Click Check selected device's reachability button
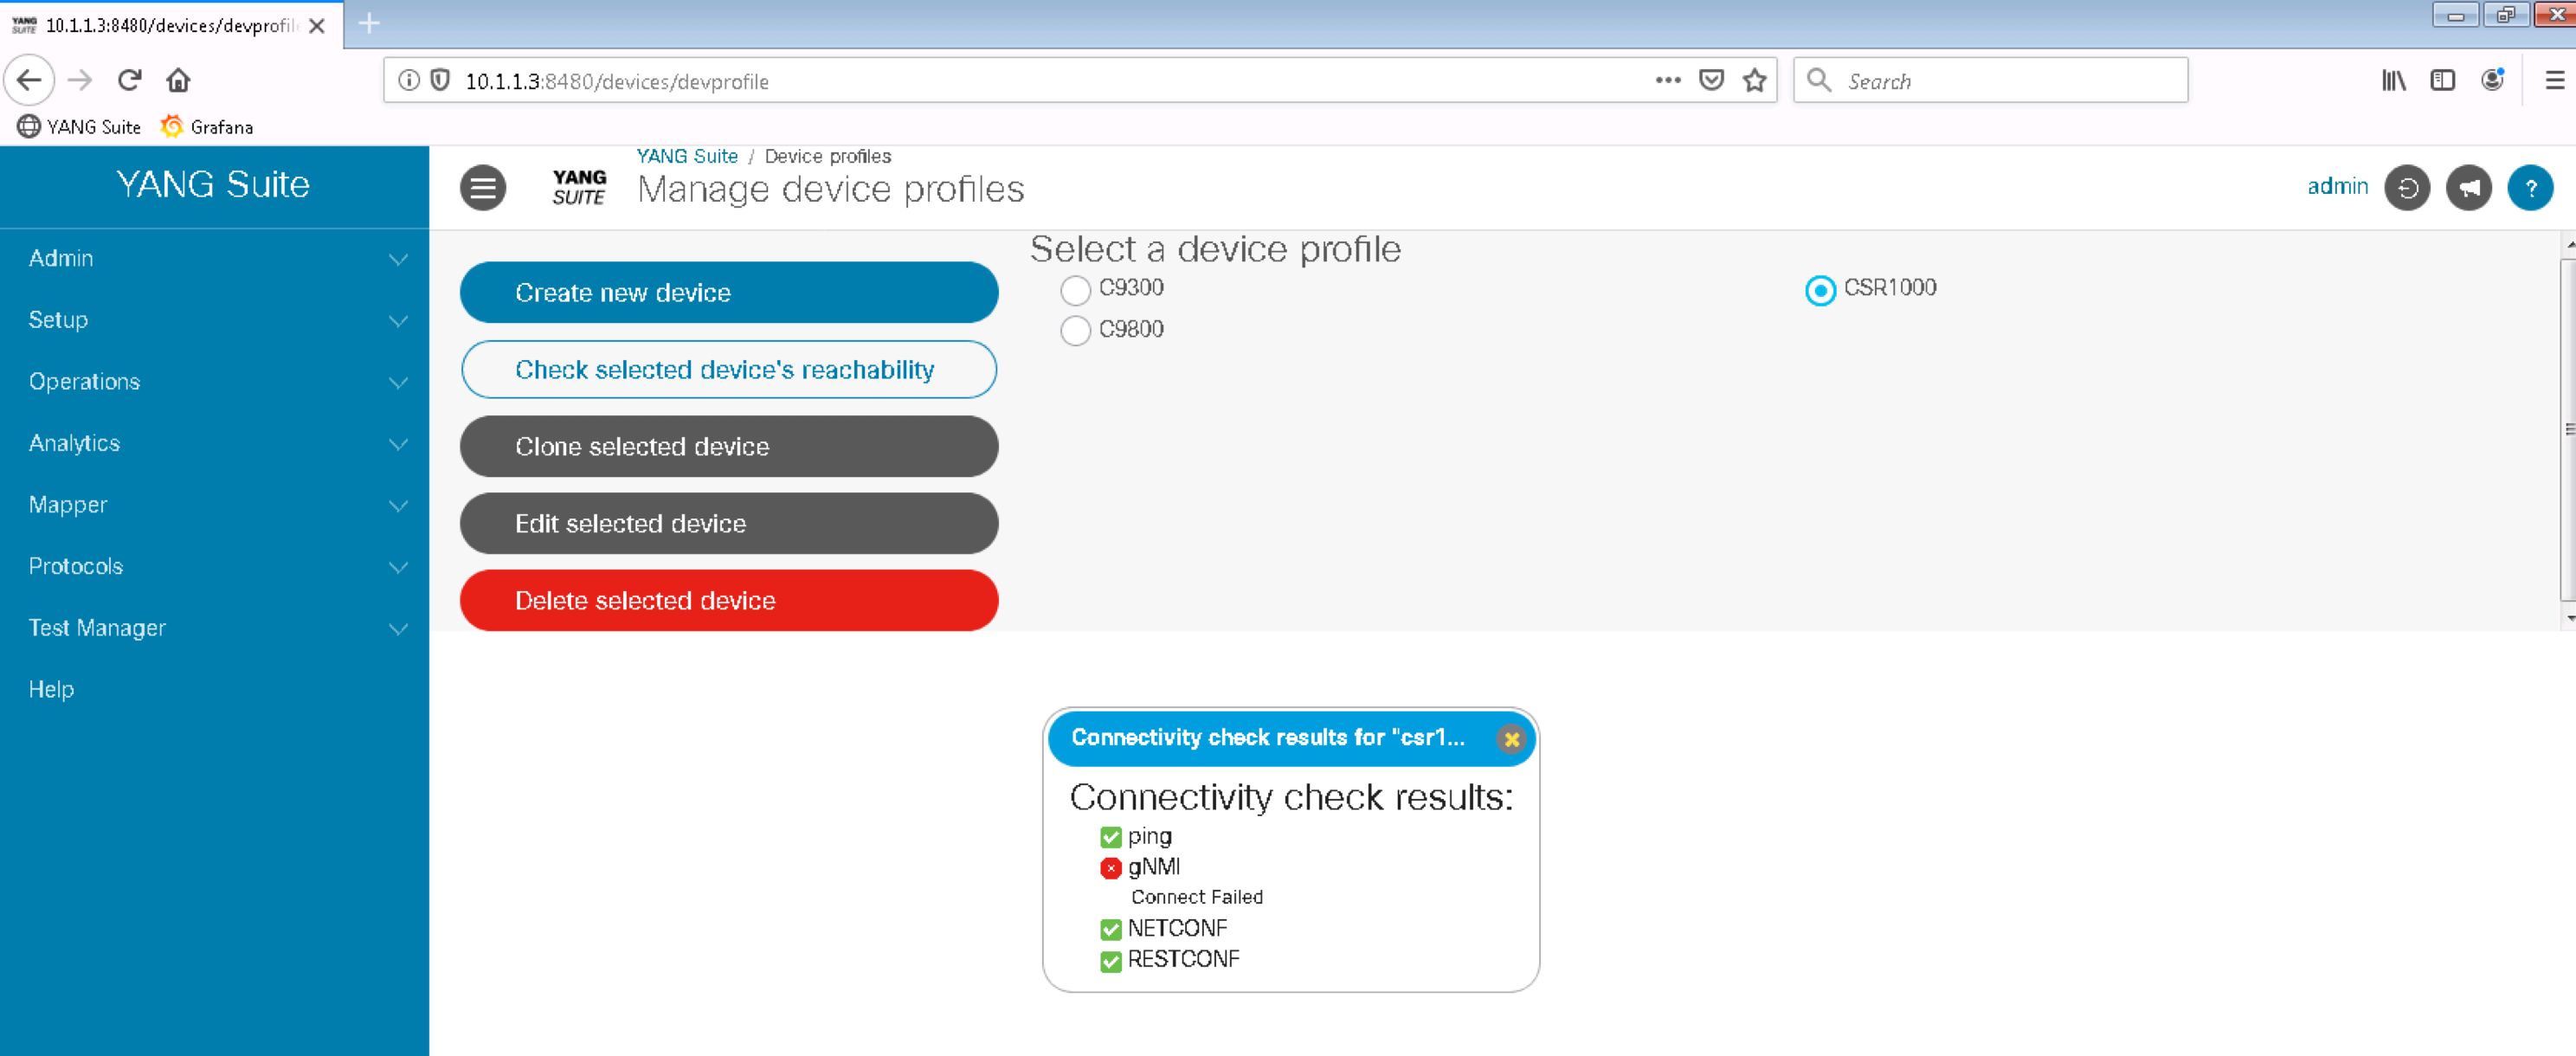This screenshot has height=1056, width=2576. pos(728,369)
